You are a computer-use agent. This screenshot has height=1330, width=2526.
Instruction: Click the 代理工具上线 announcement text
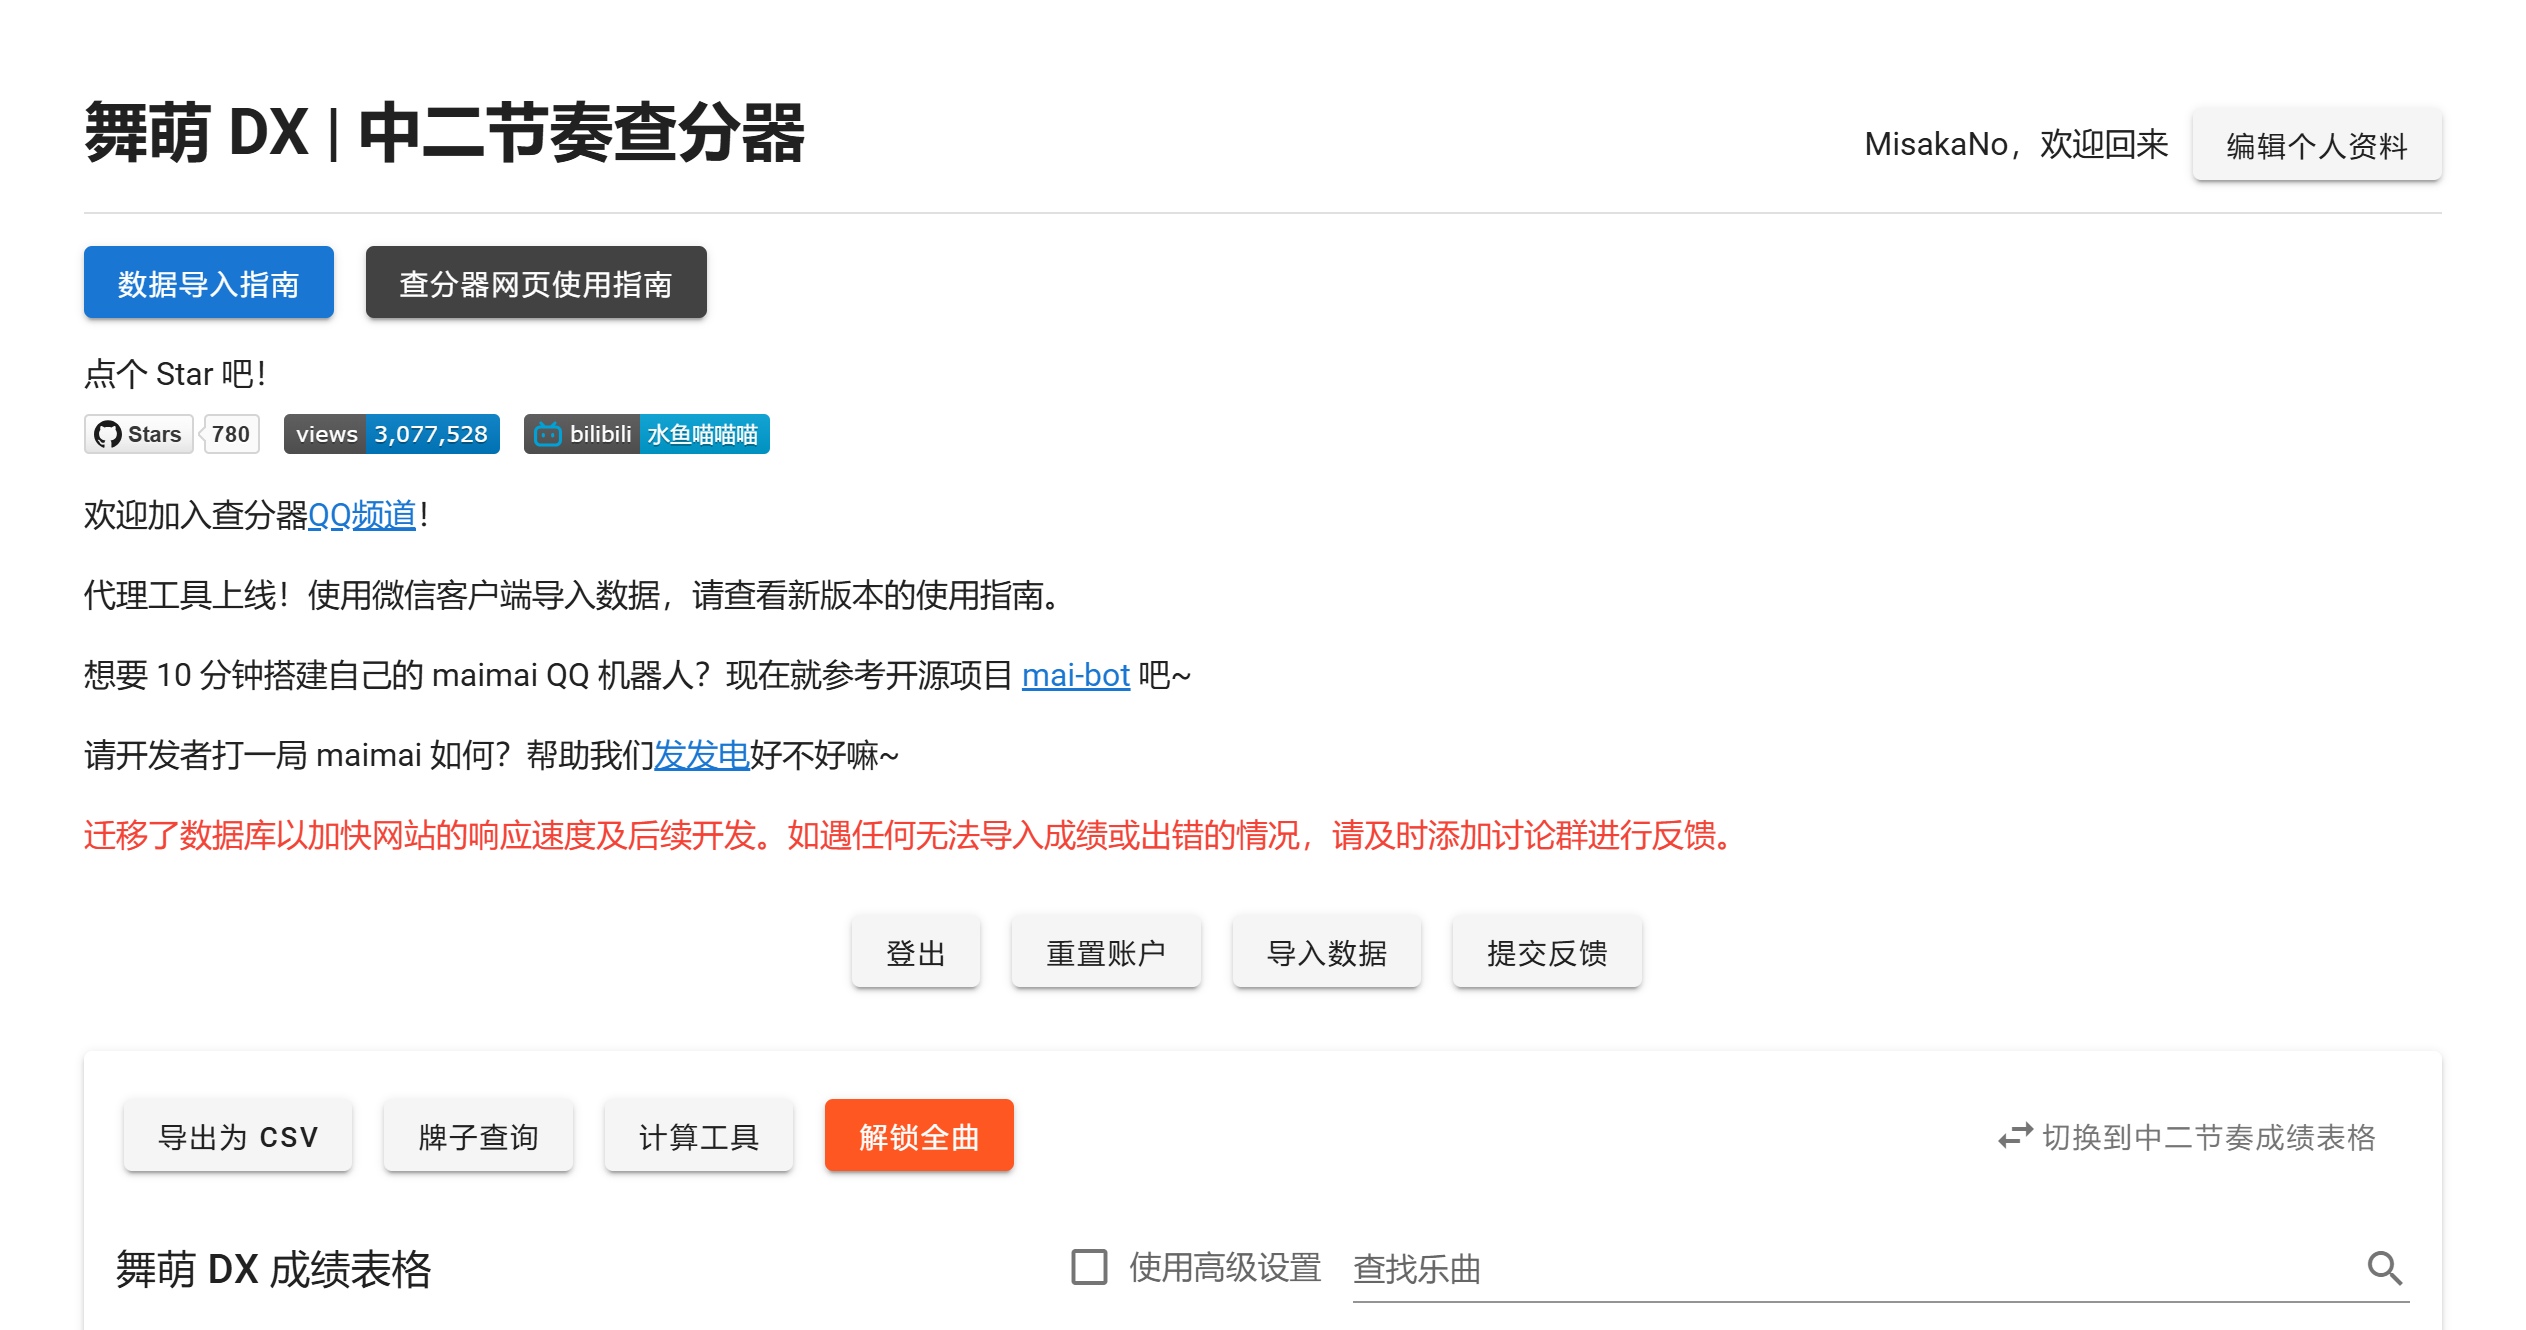(x=573, y=595)
